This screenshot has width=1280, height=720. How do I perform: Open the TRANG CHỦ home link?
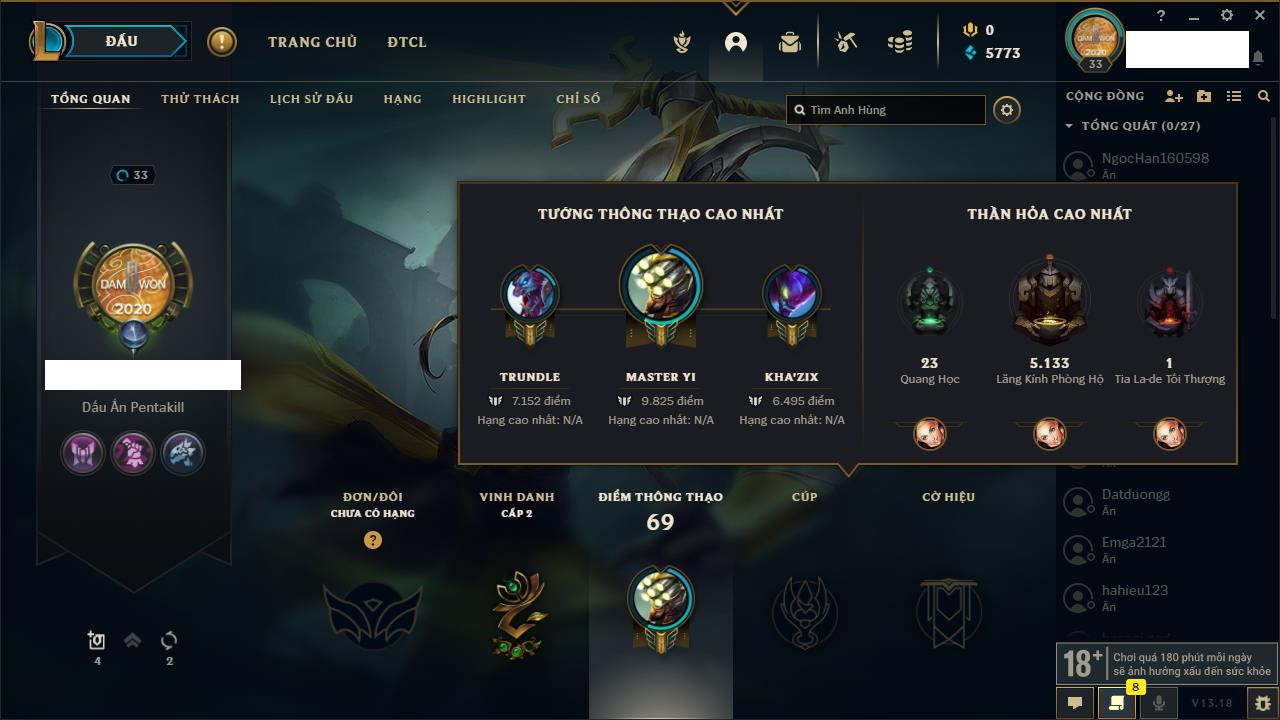point(312,42)
